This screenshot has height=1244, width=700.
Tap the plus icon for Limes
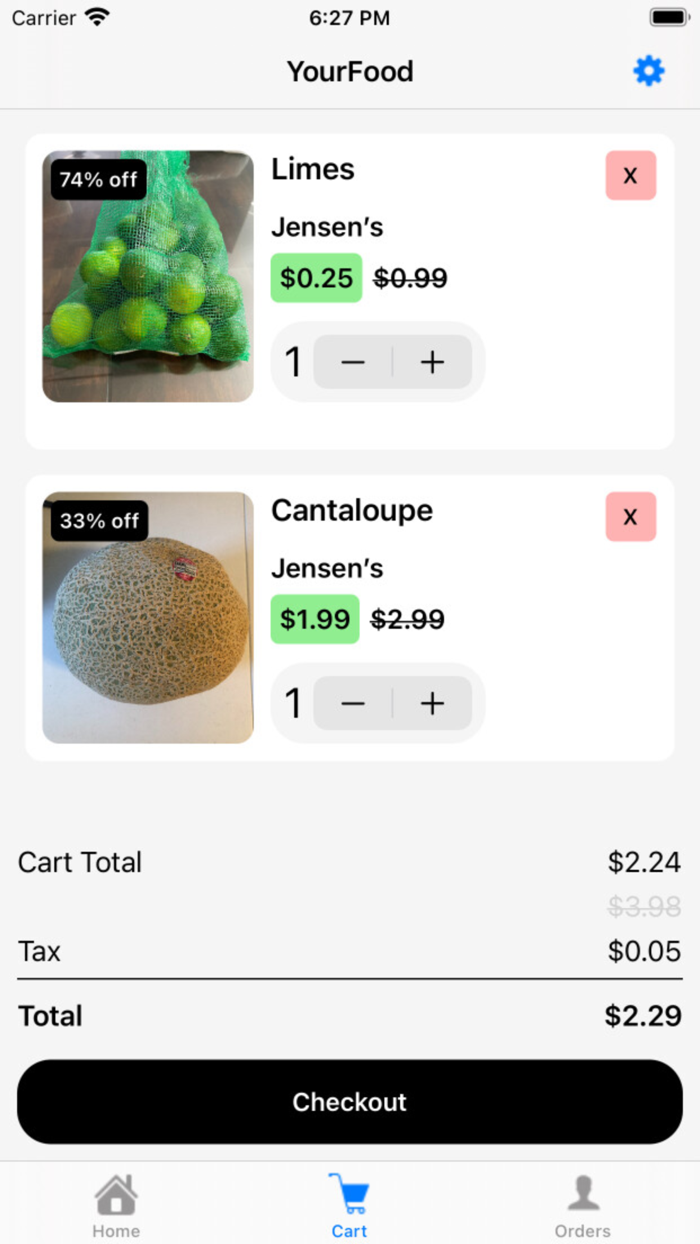432,361
